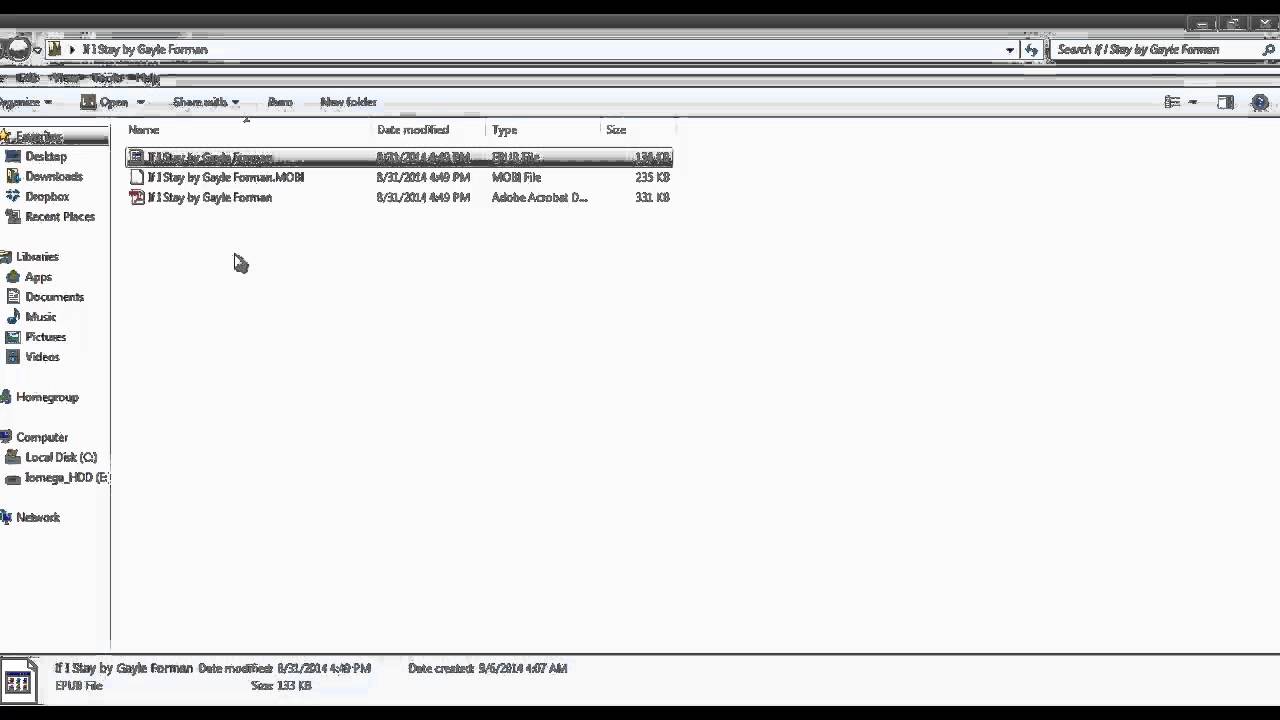Click the change view icon in the toolbar
Image resolution: width=1280 pixels, height=720 pixels.
click(x=1172, y=102)
